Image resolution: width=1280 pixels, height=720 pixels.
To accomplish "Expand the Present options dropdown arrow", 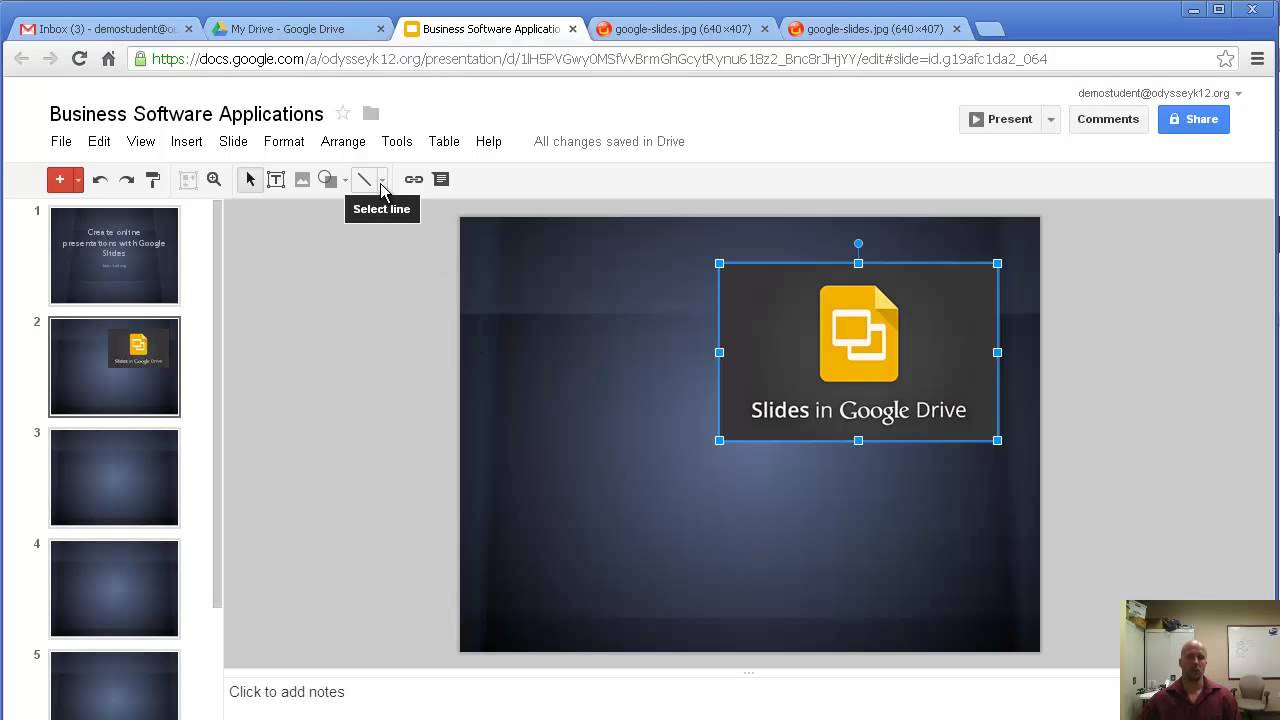I will tap(1051, 119).
